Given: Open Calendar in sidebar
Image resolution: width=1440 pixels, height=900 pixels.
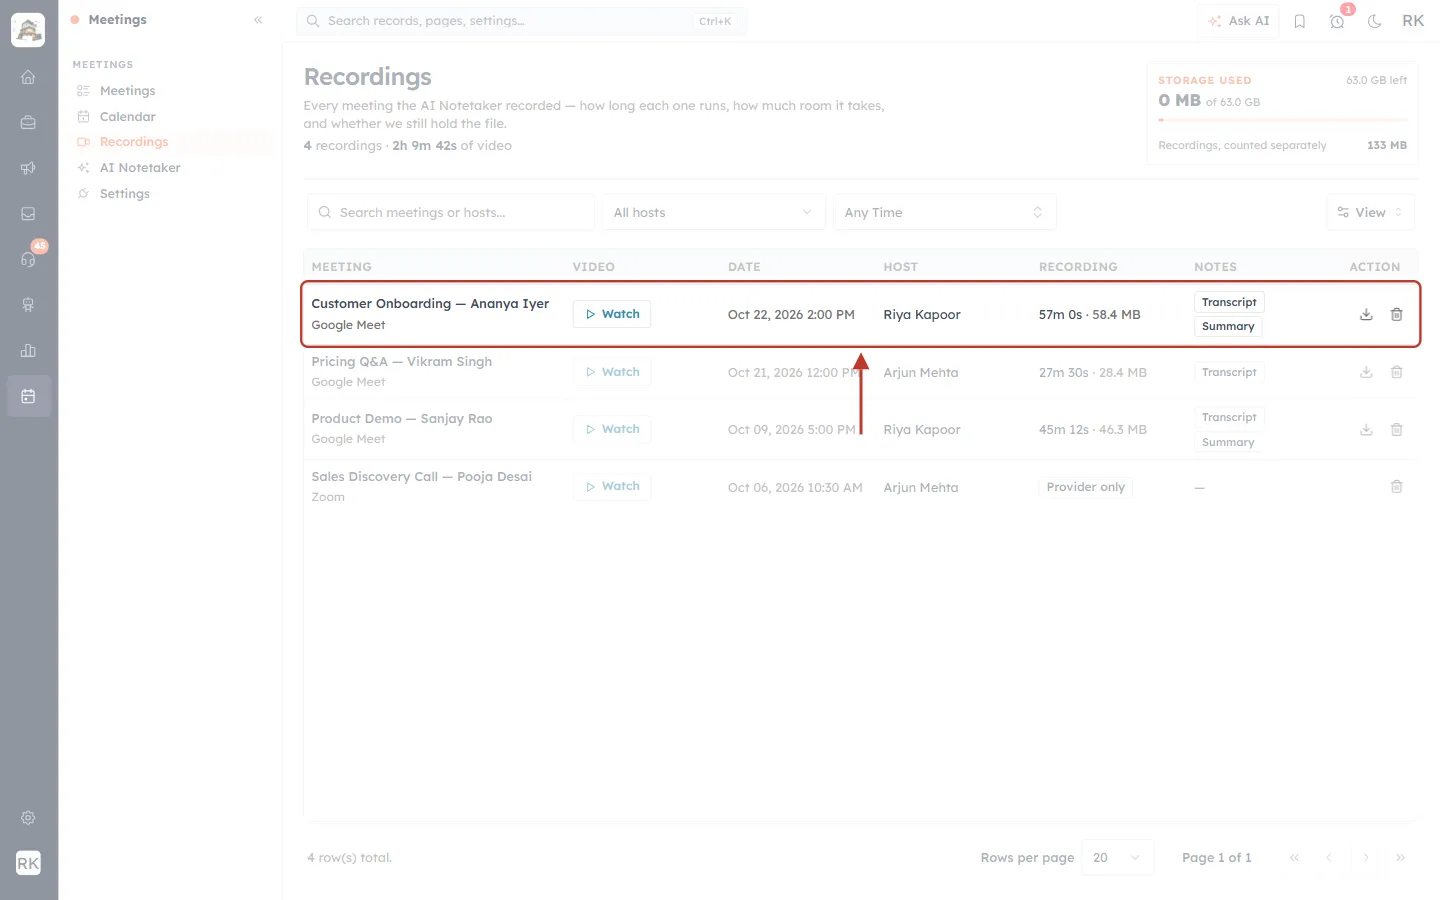Looking at the screenshot, I should click(127, 117).
